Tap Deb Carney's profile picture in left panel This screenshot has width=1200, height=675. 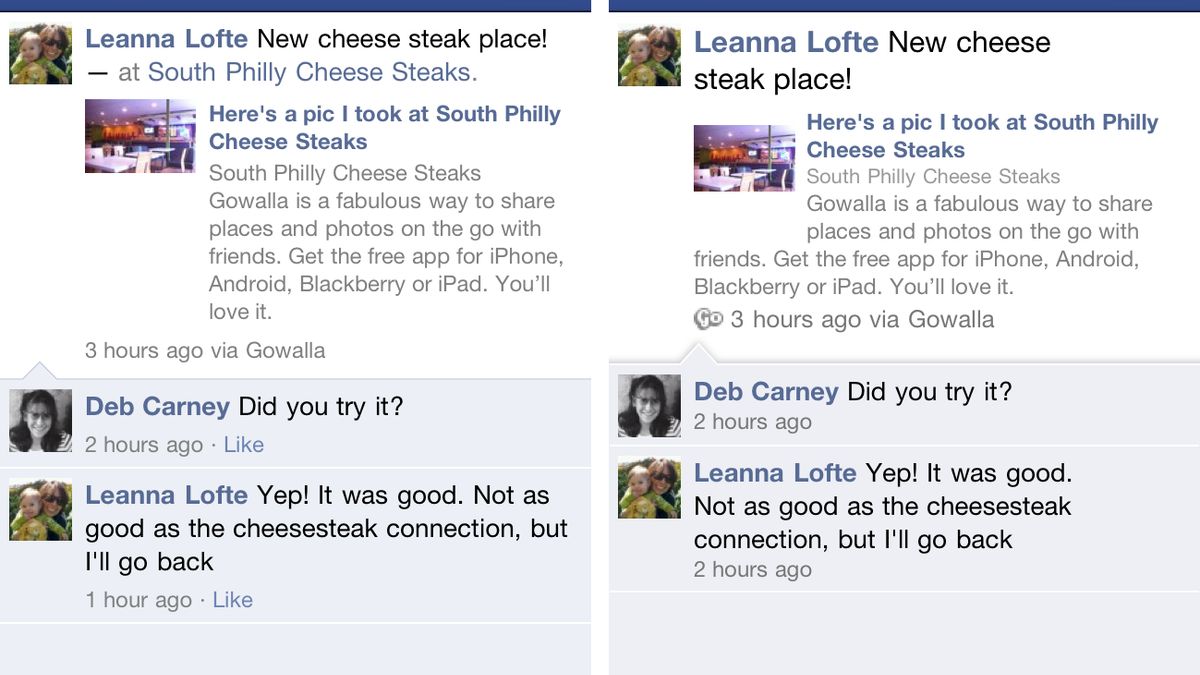pos(41,421)
